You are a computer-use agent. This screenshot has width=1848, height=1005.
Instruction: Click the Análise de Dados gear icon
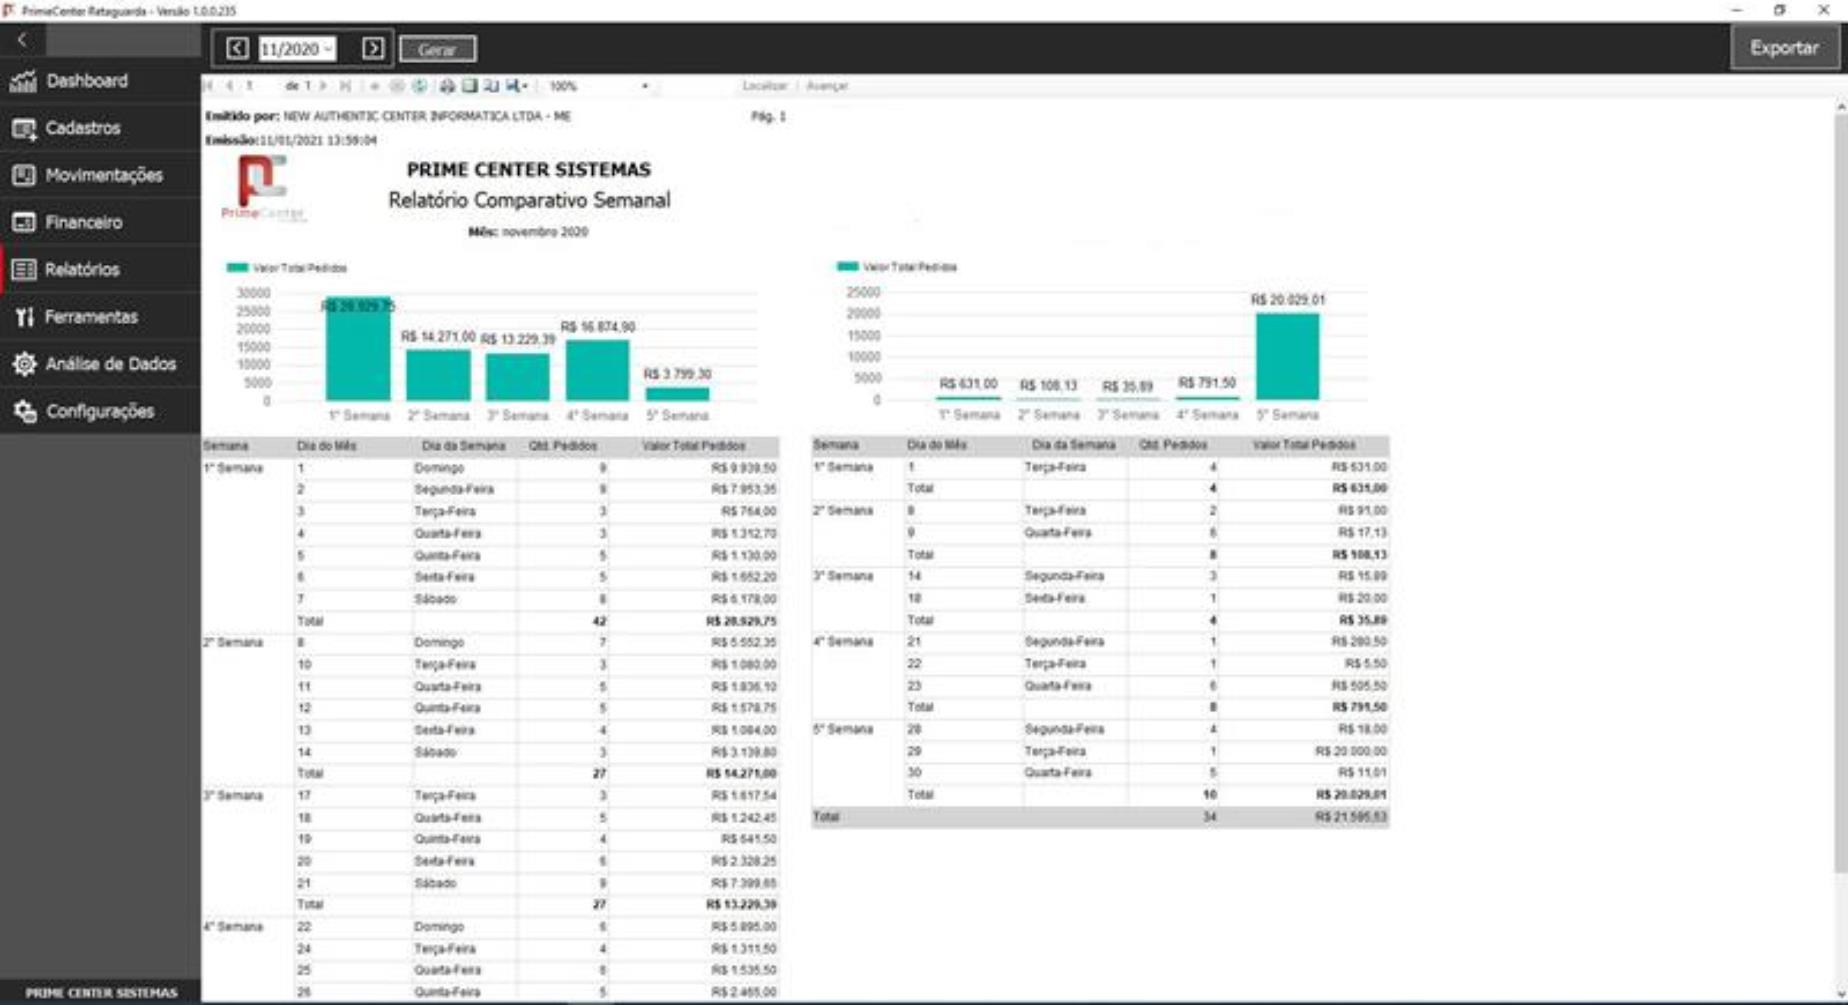click(24, 364)
